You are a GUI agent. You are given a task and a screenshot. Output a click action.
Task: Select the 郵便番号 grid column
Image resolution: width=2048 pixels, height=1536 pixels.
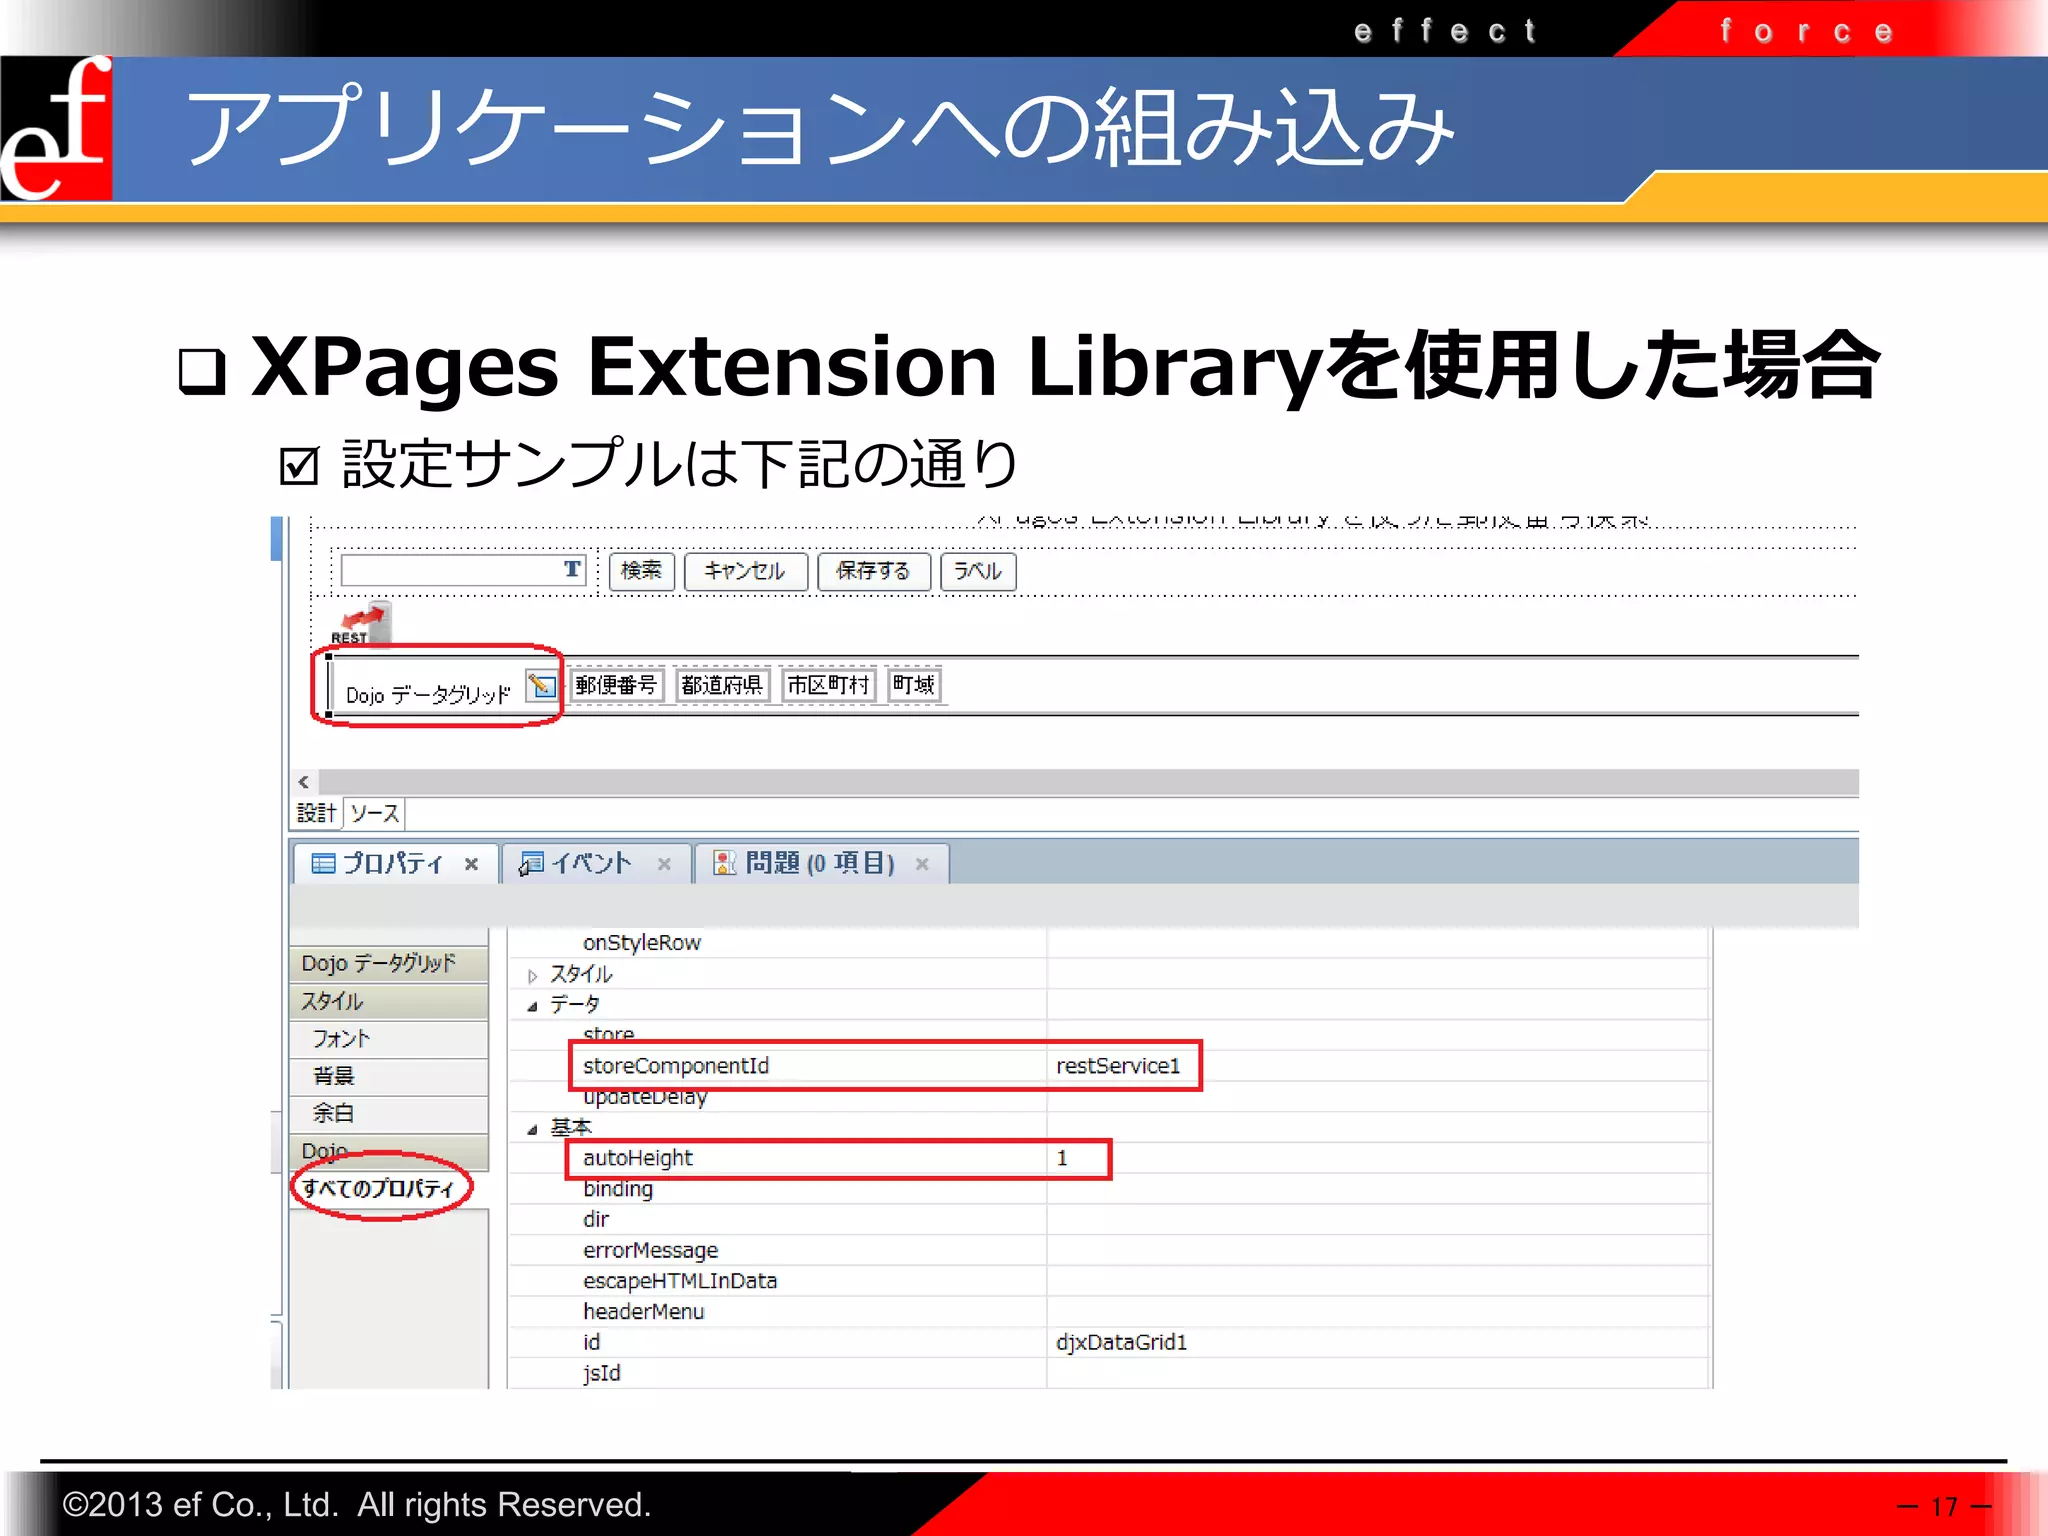(616, 685)
